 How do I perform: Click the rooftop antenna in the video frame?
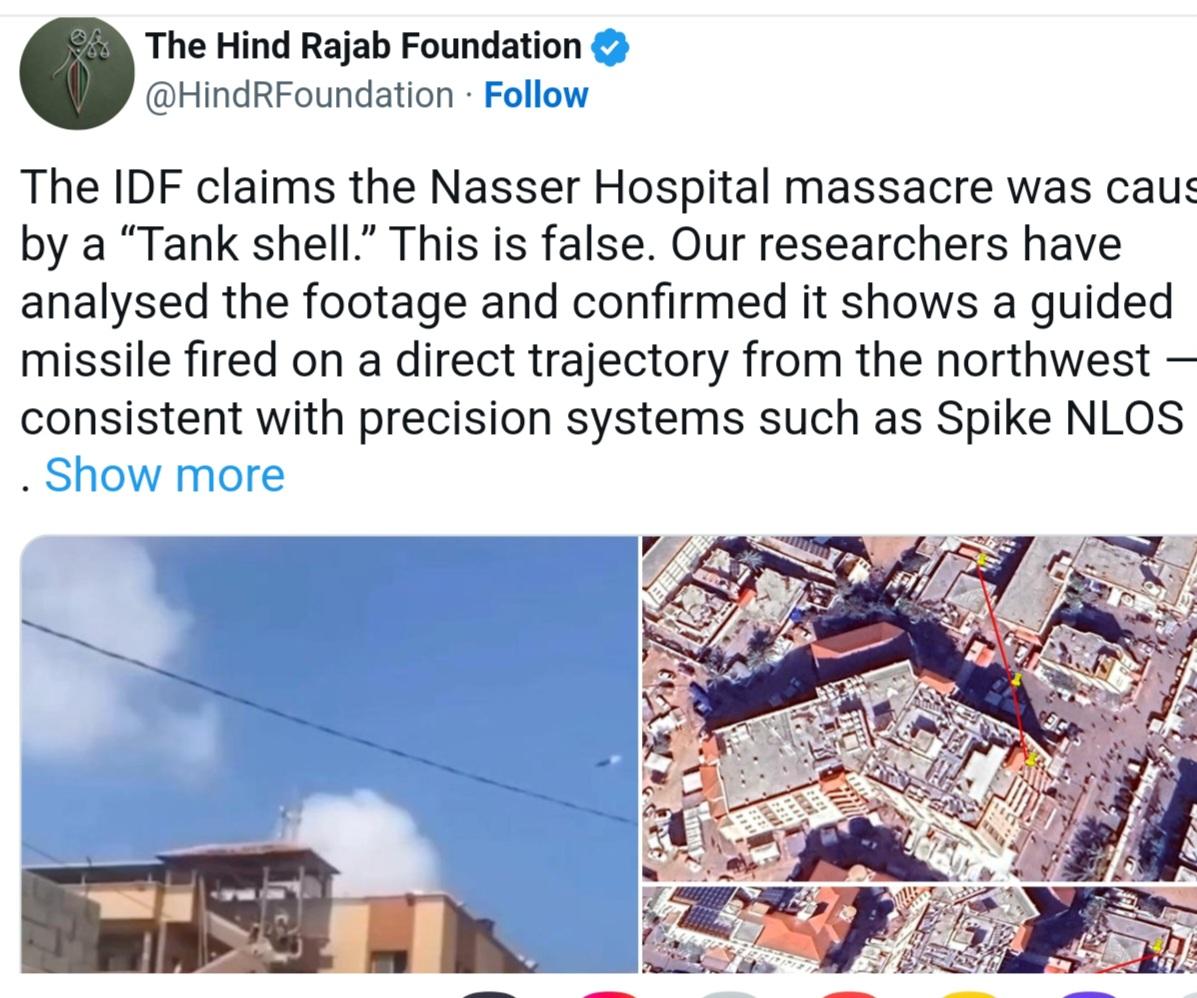click(x=289, y=821)
